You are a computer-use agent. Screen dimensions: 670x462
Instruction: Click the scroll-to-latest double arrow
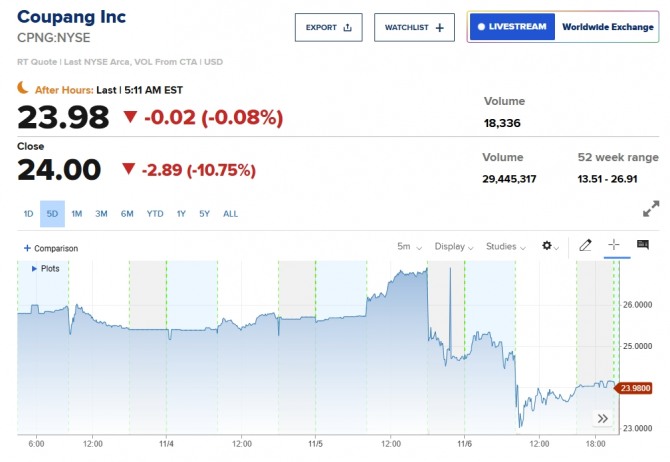click(x=603, y=418)
